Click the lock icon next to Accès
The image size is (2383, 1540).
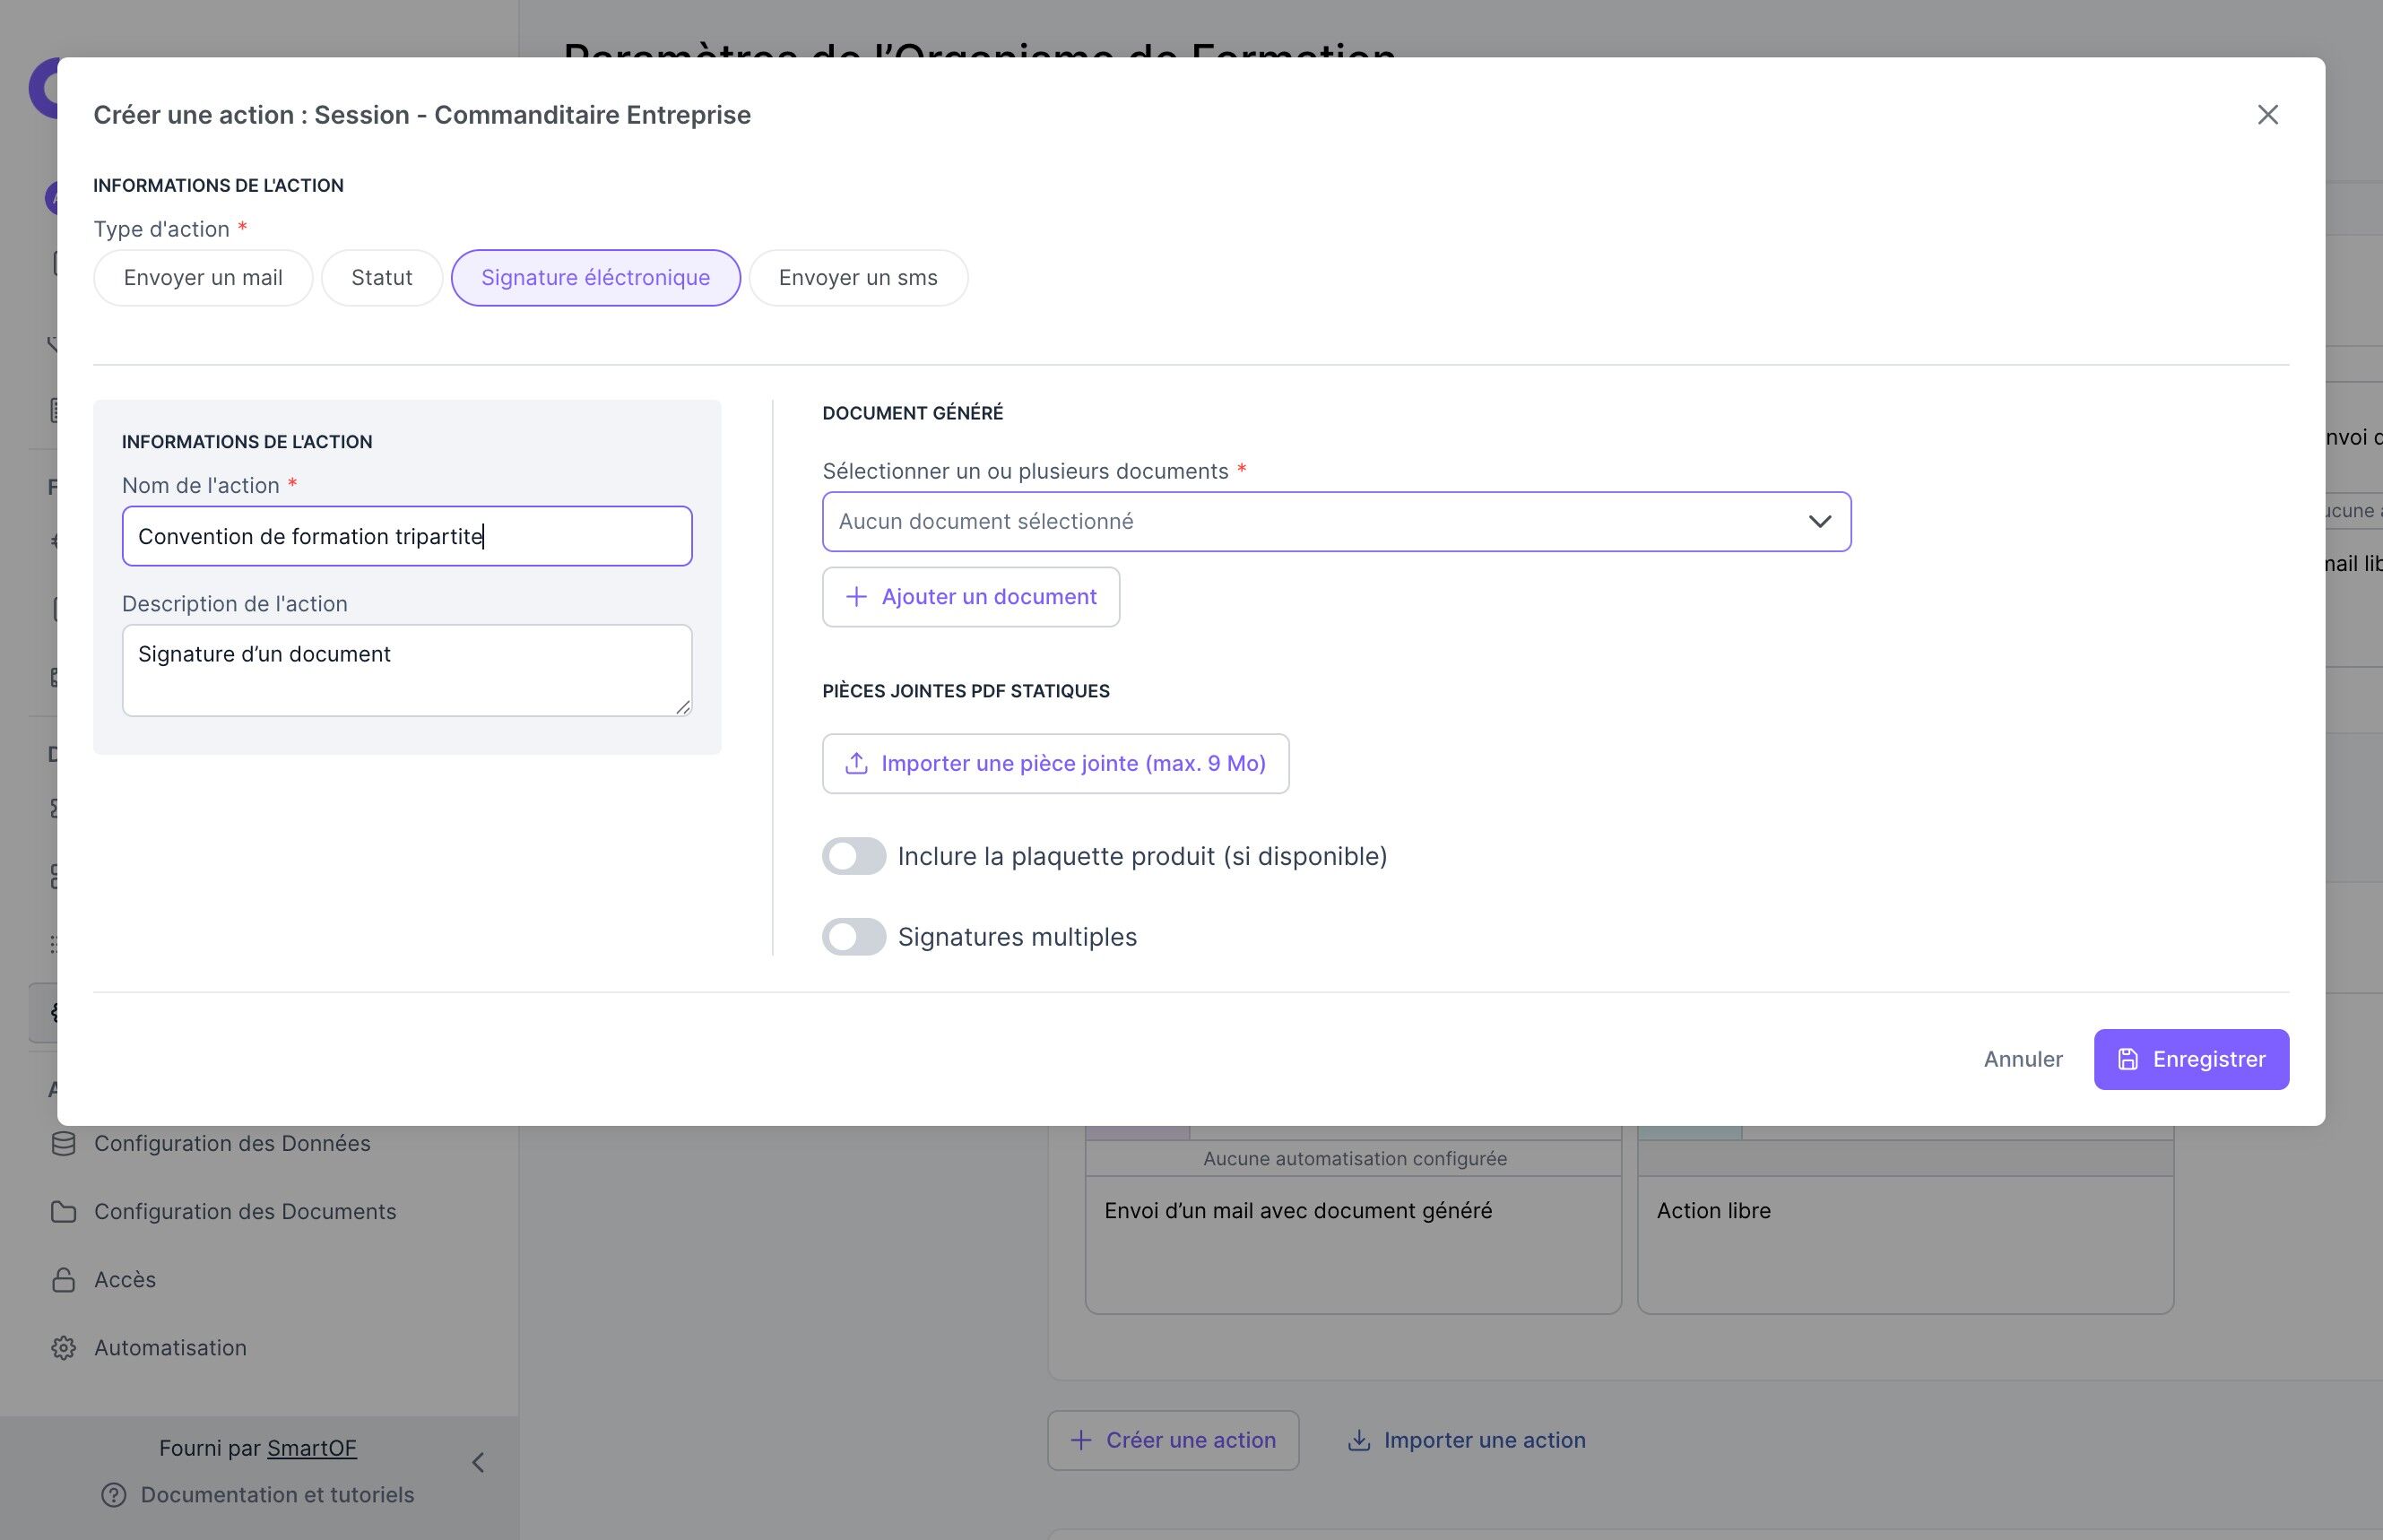(63, 1279)
